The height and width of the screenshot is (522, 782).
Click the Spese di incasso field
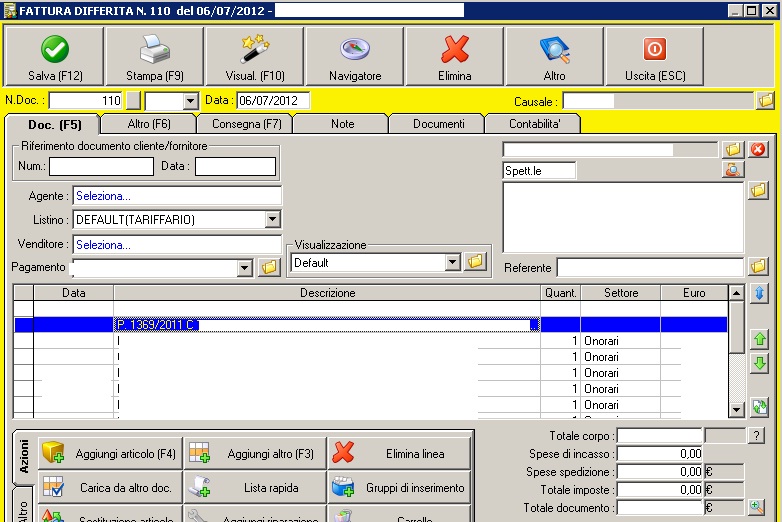click(660, 454)
